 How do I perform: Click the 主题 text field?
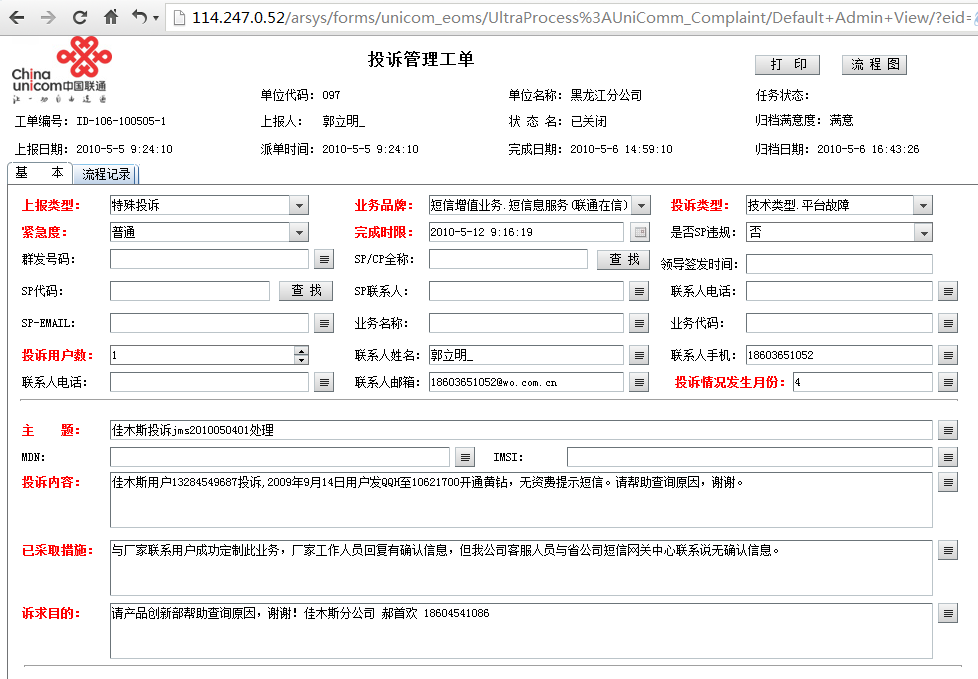pos(521,430)
